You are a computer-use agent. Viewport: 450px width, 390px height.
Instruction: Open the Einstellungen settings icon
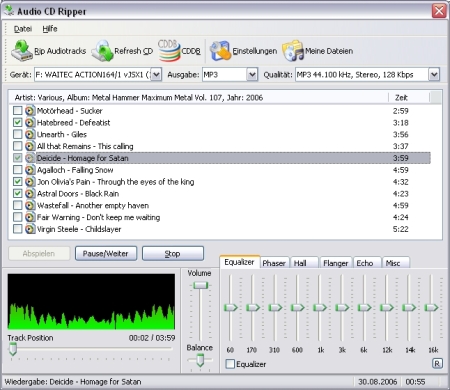coord(220,51)
